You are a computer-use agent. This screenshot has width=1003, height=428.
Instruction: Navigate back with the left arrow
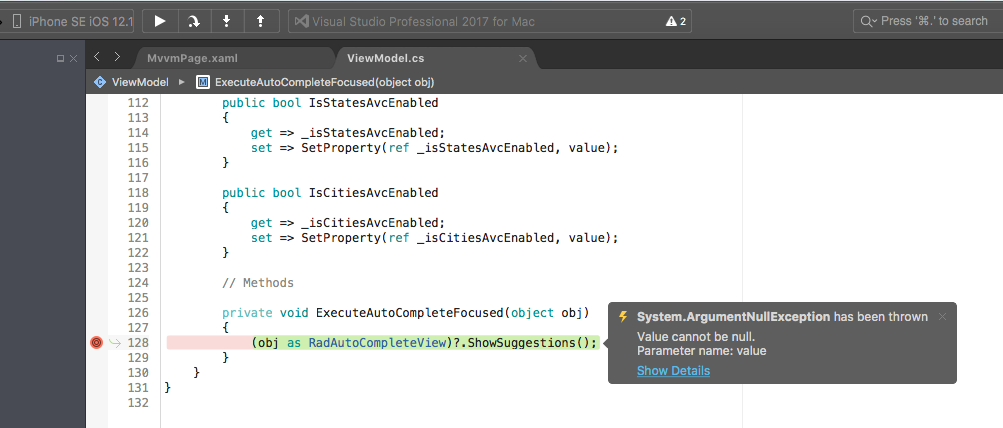pos(96,58)
